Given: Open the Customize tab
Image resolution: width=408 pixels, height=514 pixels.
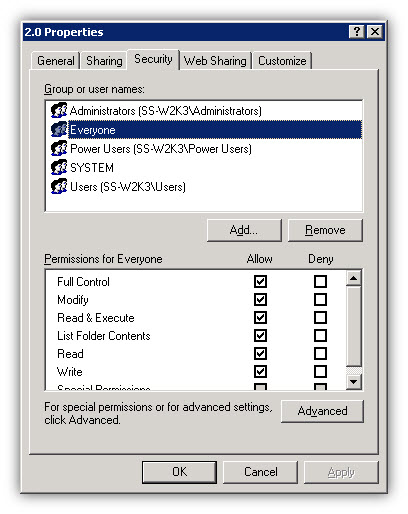Looking at the screenshot, I should (282, 61).
